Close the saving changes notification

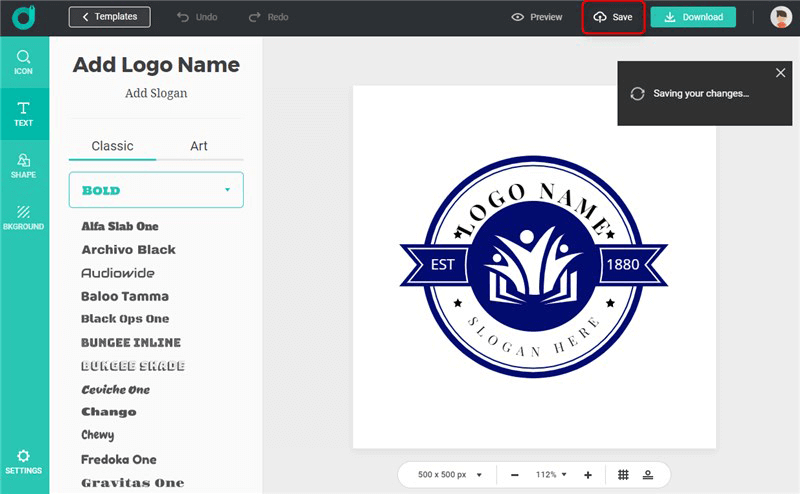(781, 73)
